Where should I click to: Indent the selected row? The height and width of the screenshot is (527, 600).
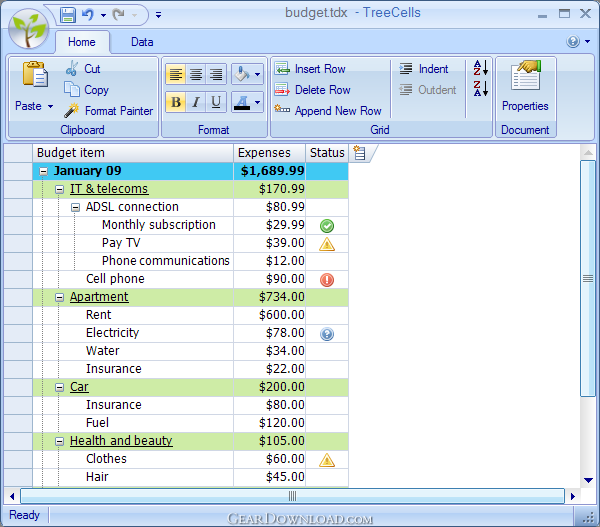(423, 69)
